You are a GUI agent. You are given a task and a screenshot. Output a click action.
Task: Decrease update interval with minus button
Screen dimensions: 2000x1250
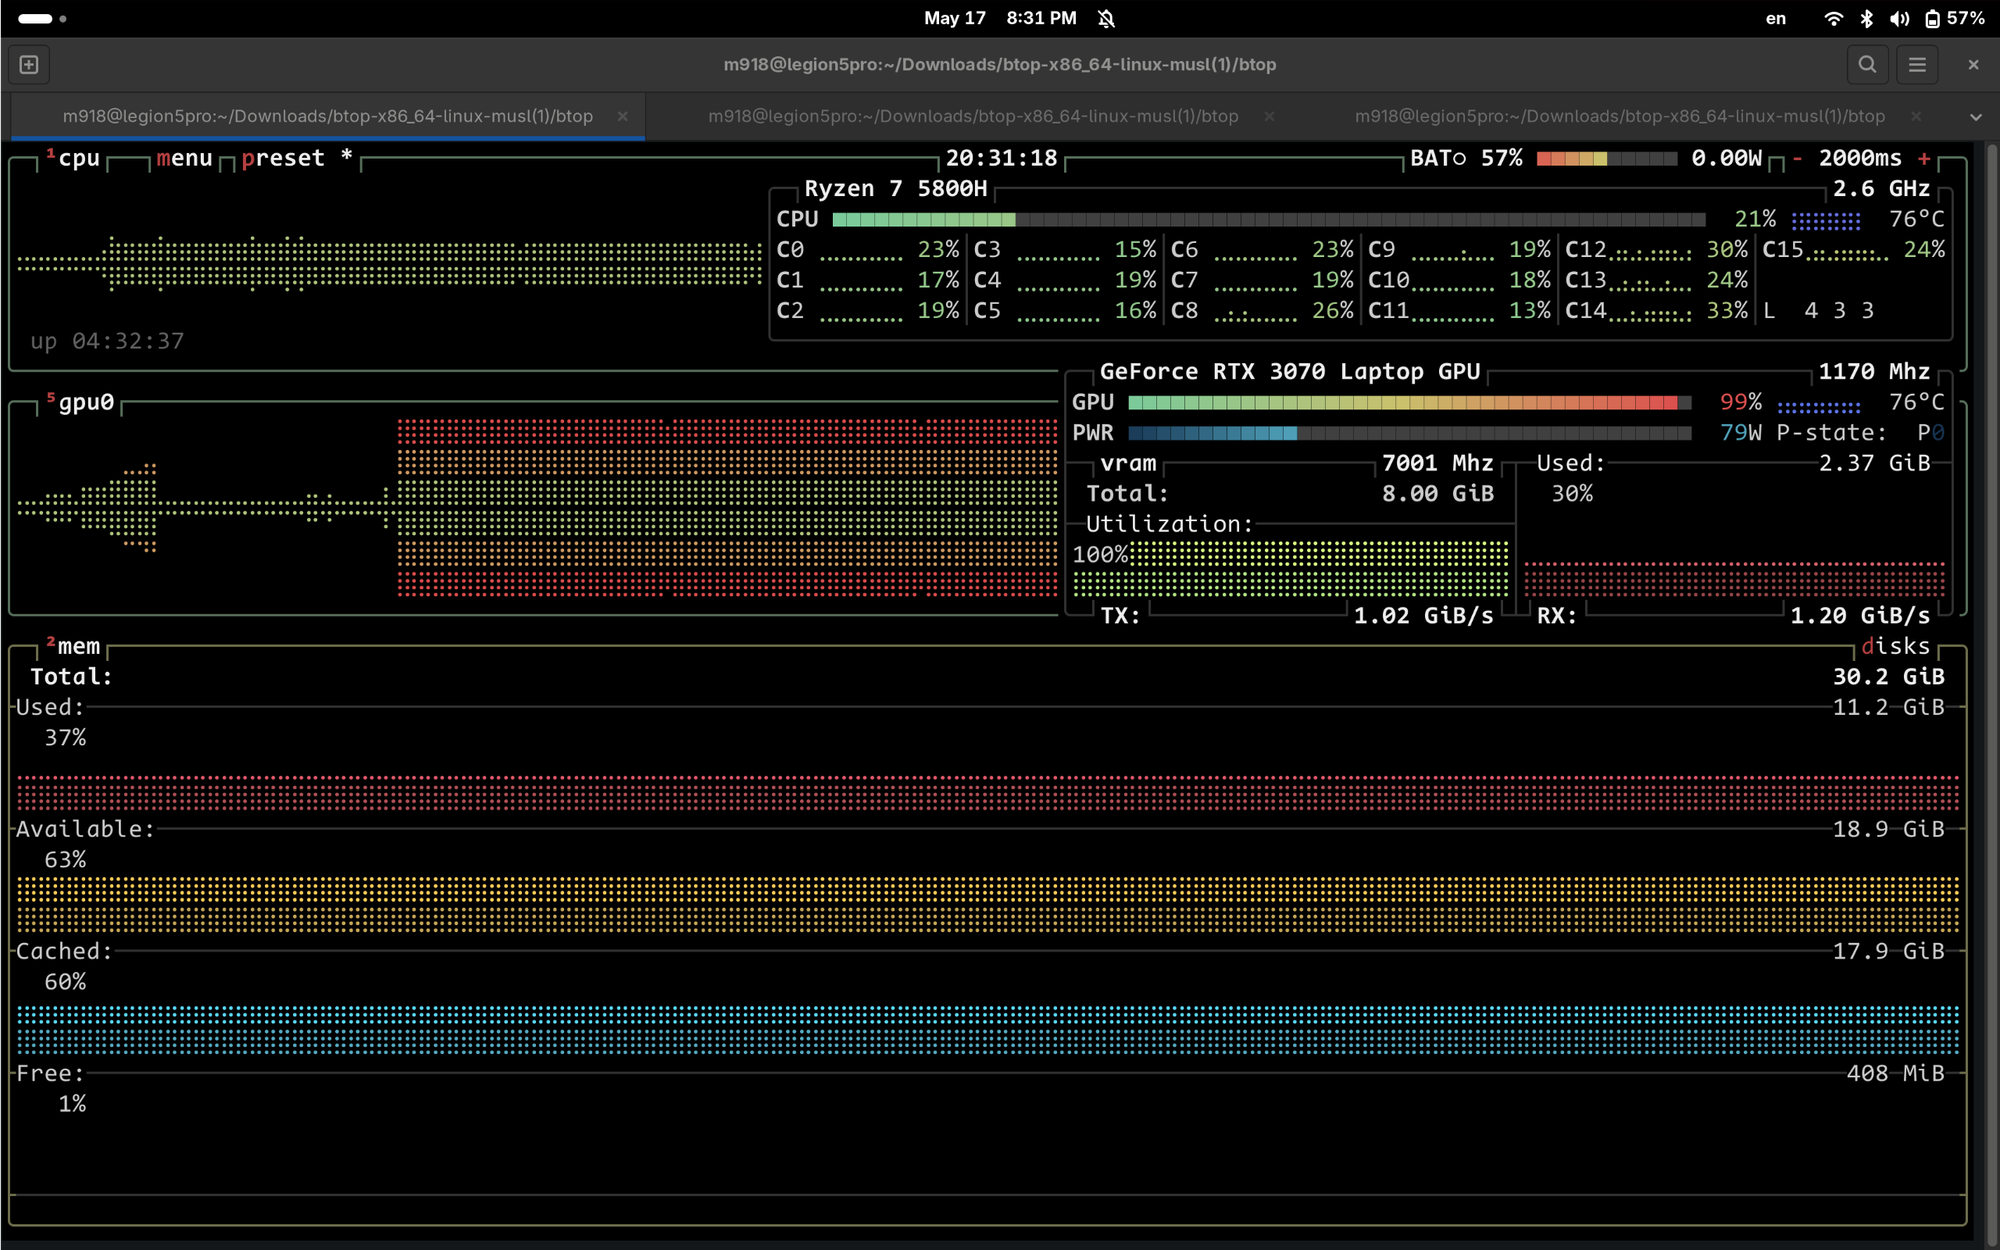click(x=1797, y=159)
